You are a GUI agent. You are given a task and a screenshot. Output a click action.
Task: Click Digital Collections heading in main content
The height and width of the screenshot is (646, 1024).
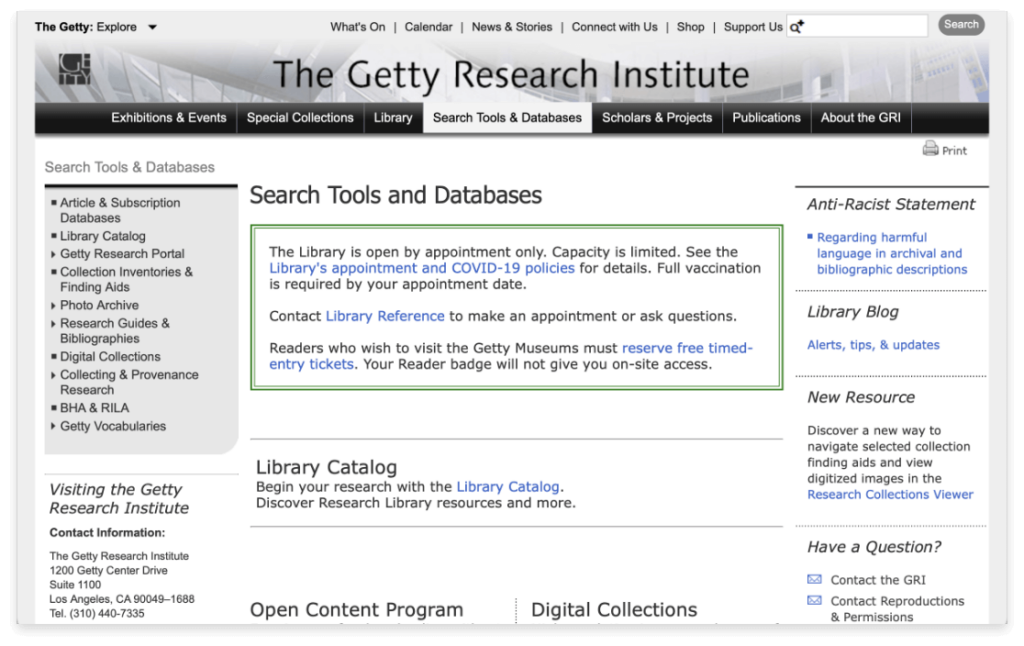pyautogui.click(x=614, y=609)
